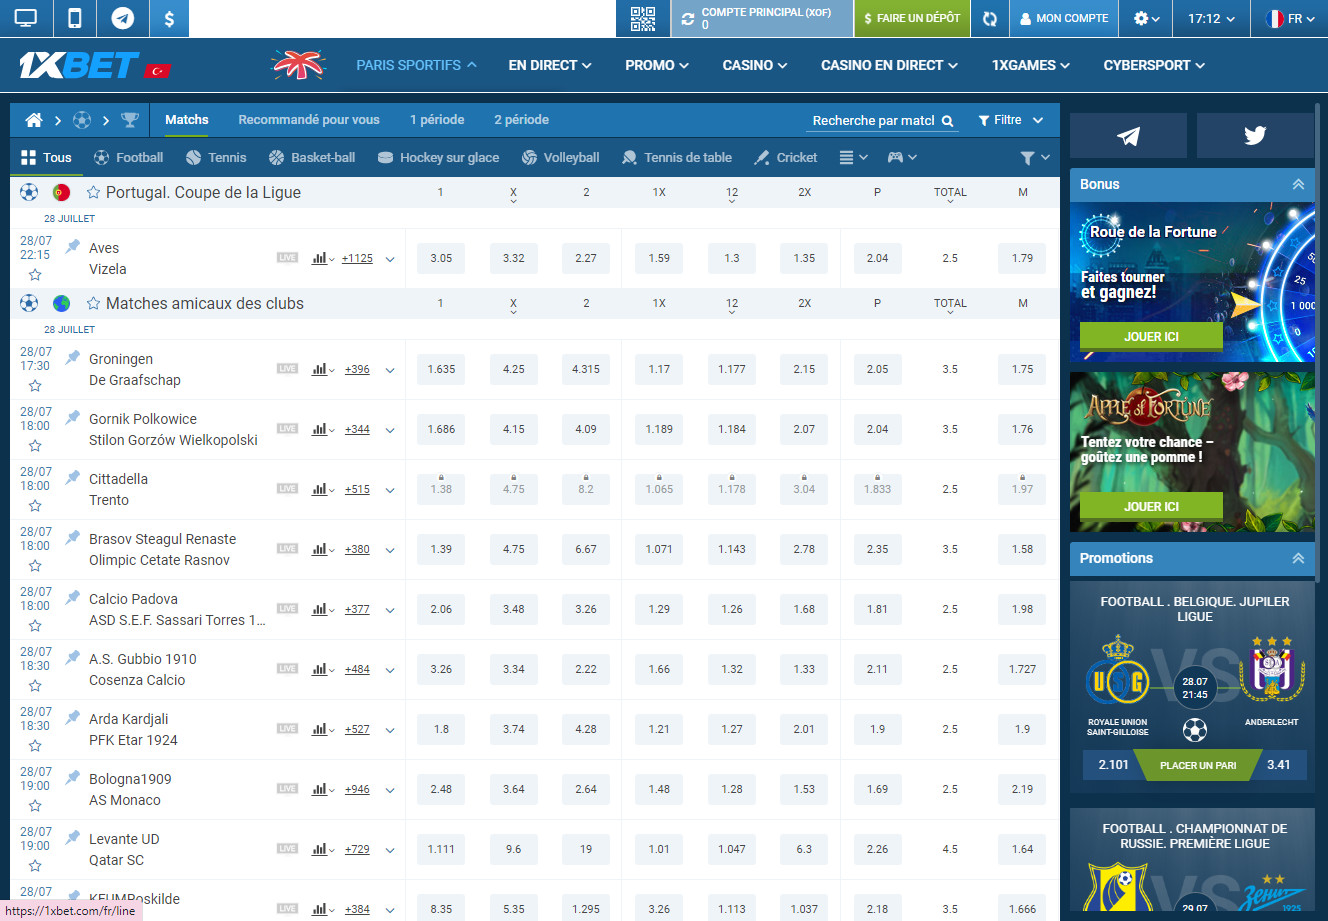Image resolution: width=1328 pixels, height=921 pixels.
Task: Click the trophy icon in breadcrumb
Action: pos(130,120)
